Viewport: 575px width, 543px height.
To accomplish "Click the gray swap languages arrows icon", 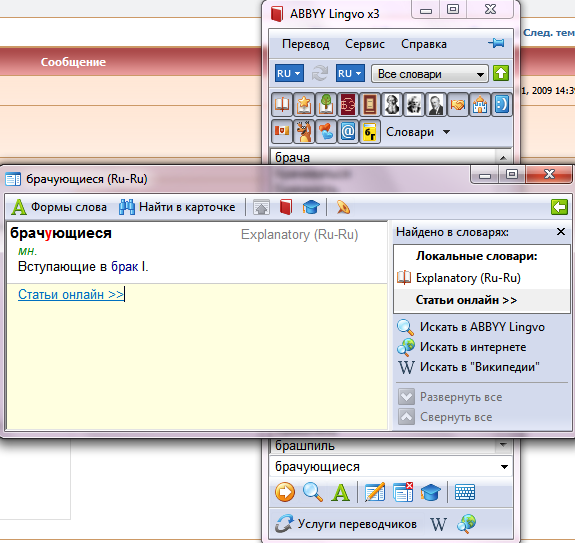I will (320, 73).
